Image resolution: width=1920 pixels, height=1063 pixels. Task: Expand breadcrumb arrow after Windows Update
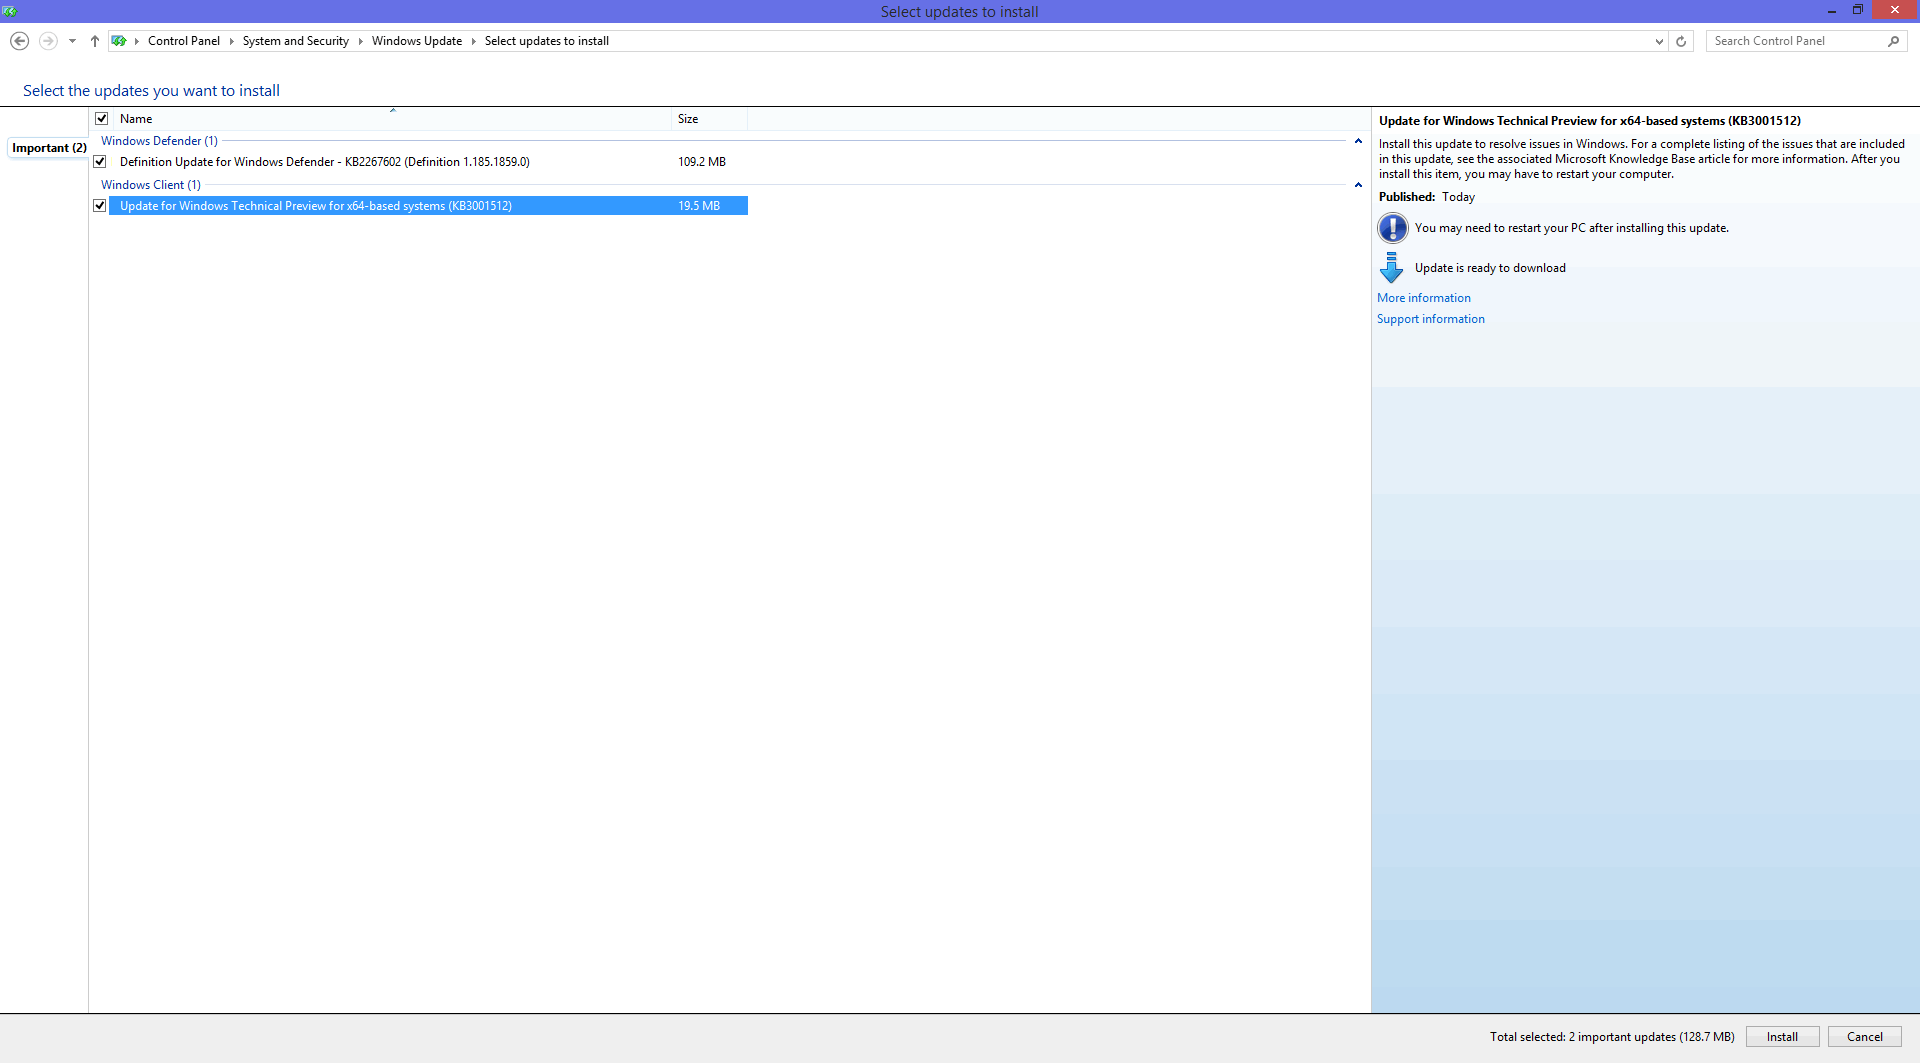[473, 41]
